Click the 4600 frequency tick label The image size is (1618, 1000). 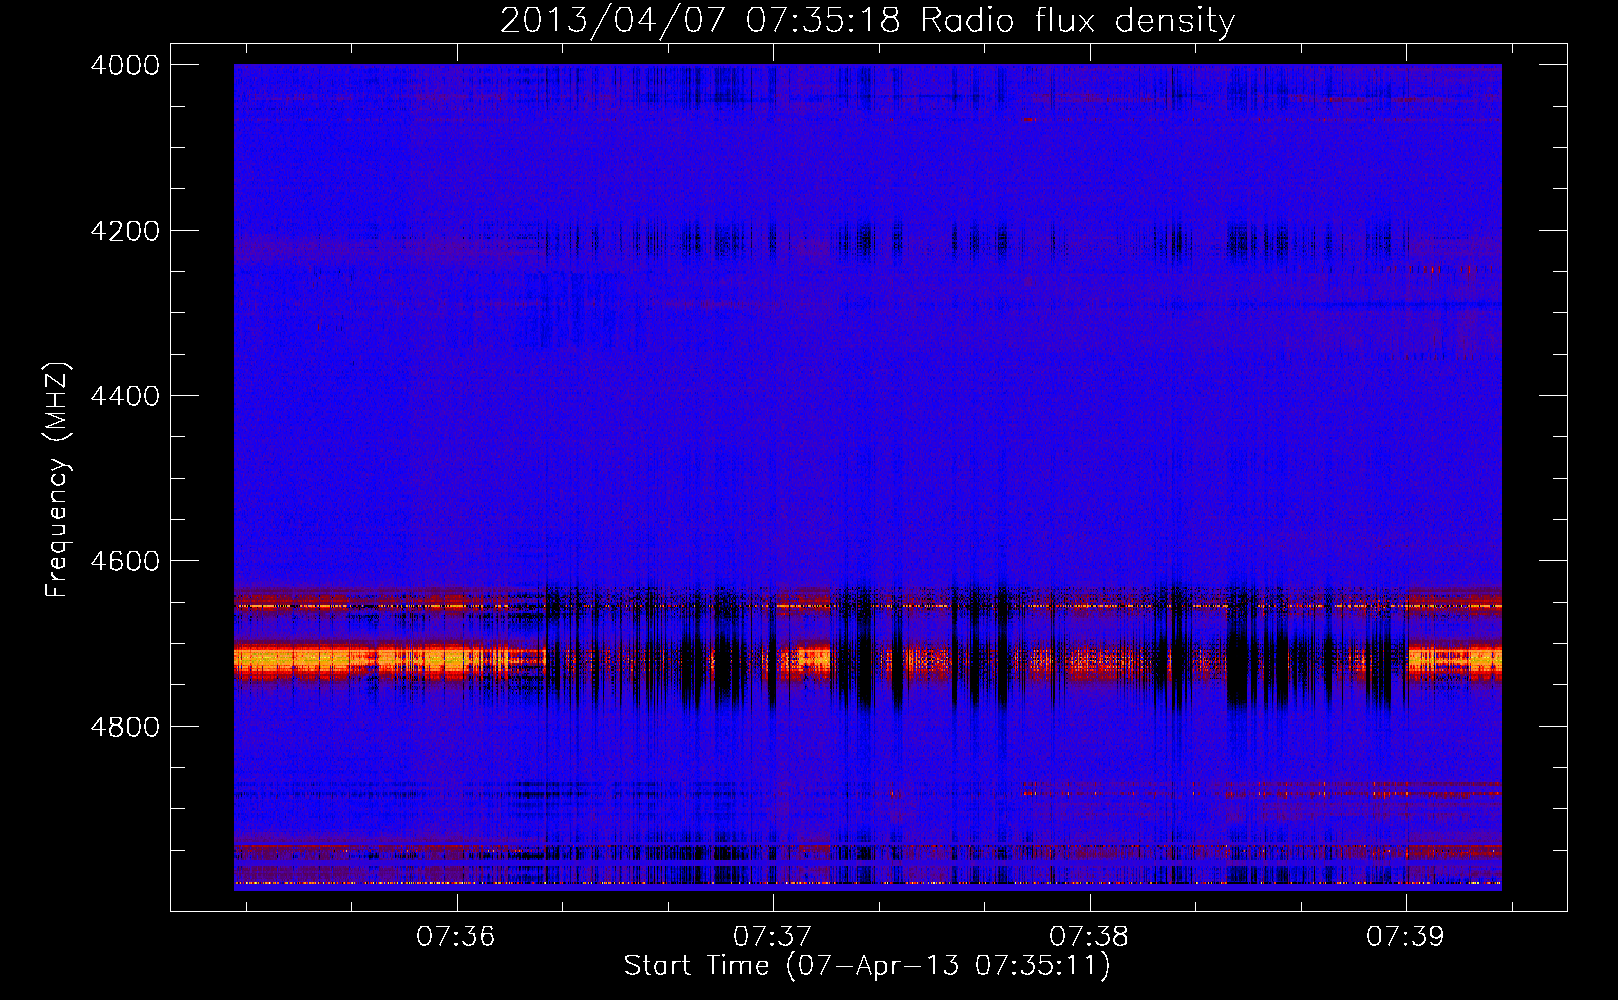coord(125,561)
